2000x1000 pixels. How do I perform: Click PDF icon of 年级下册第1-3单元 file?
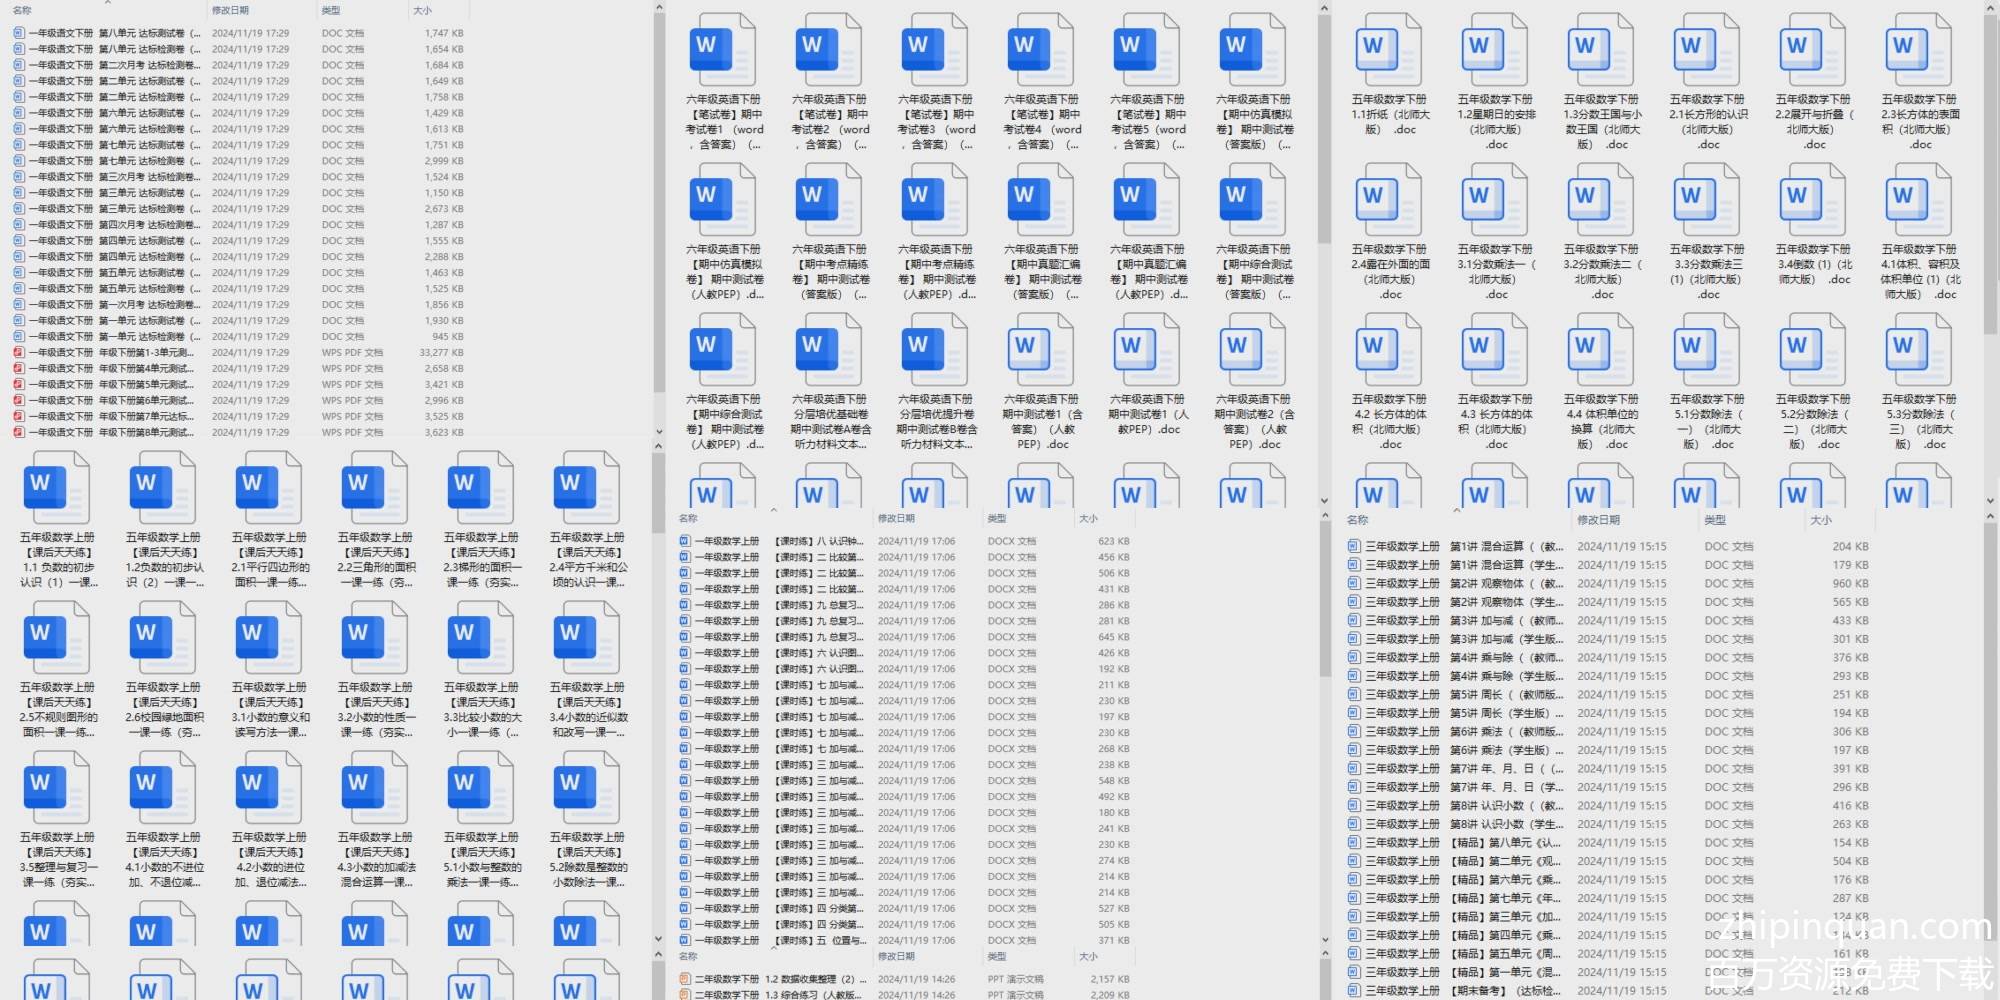click(18, 353)
